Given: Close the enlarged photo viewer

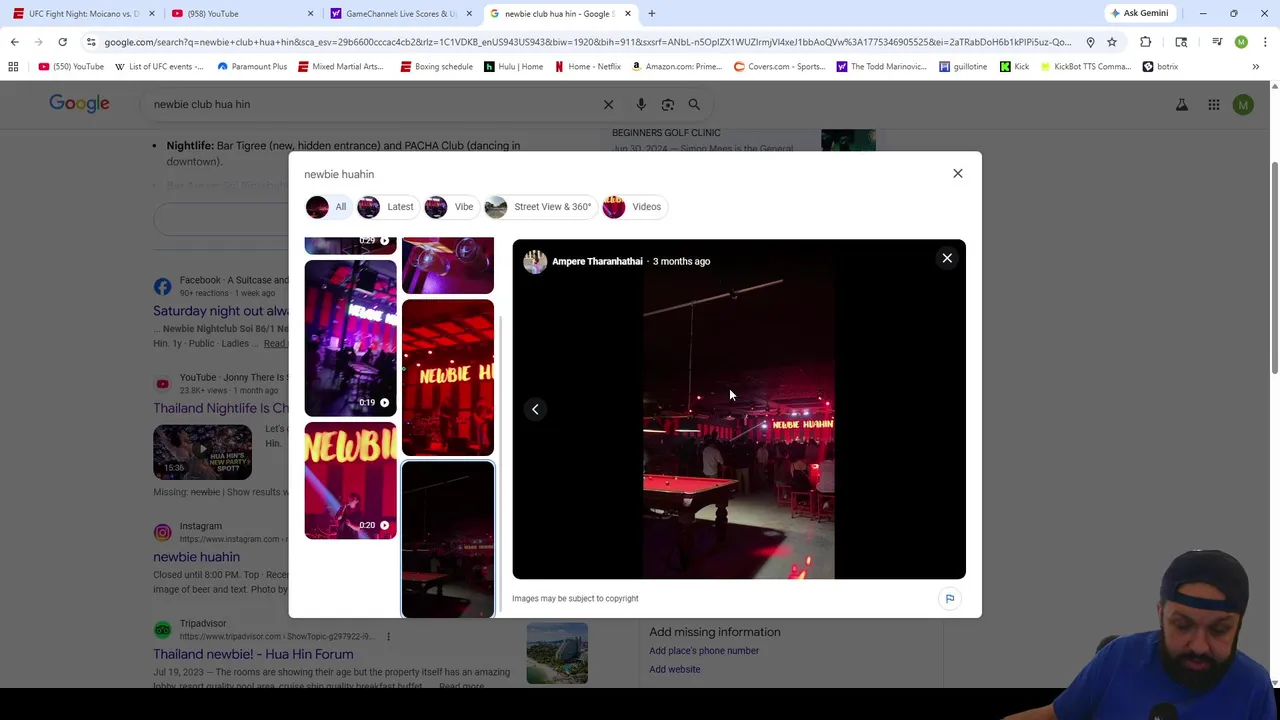Looking at the screenshot, I should (947, 258).
